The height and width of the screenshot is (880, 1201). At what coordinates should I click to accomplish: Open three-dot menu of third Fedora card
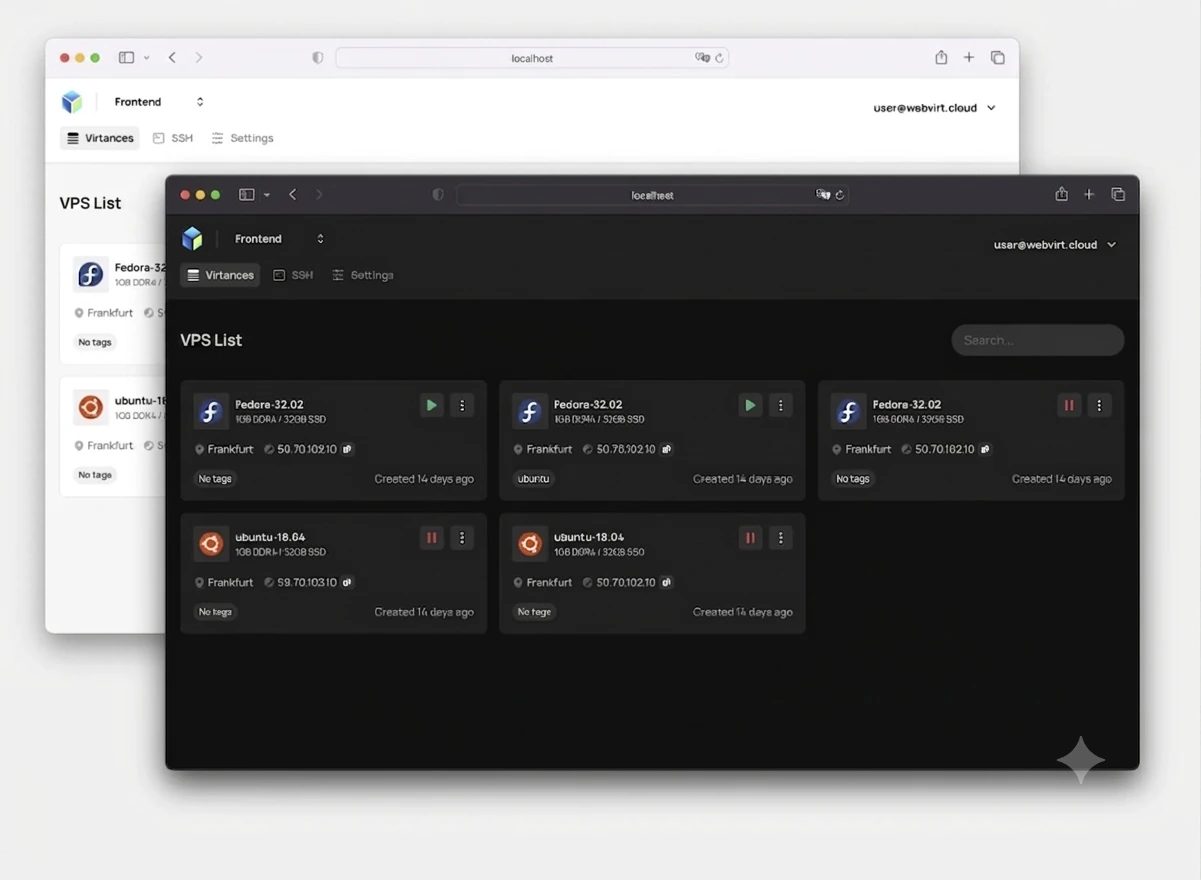pos(1099,405)
